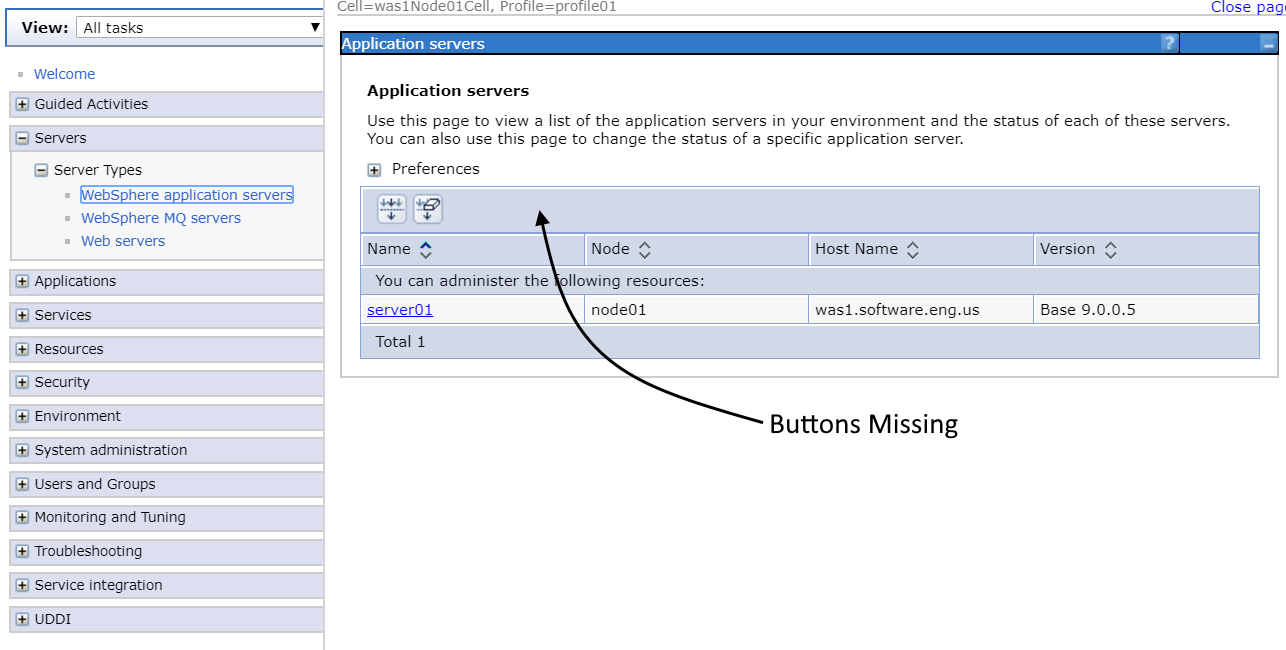The image size is (1286, 650).
Task: Collapse the Server Types tree node
Action: tap(41, 171)
